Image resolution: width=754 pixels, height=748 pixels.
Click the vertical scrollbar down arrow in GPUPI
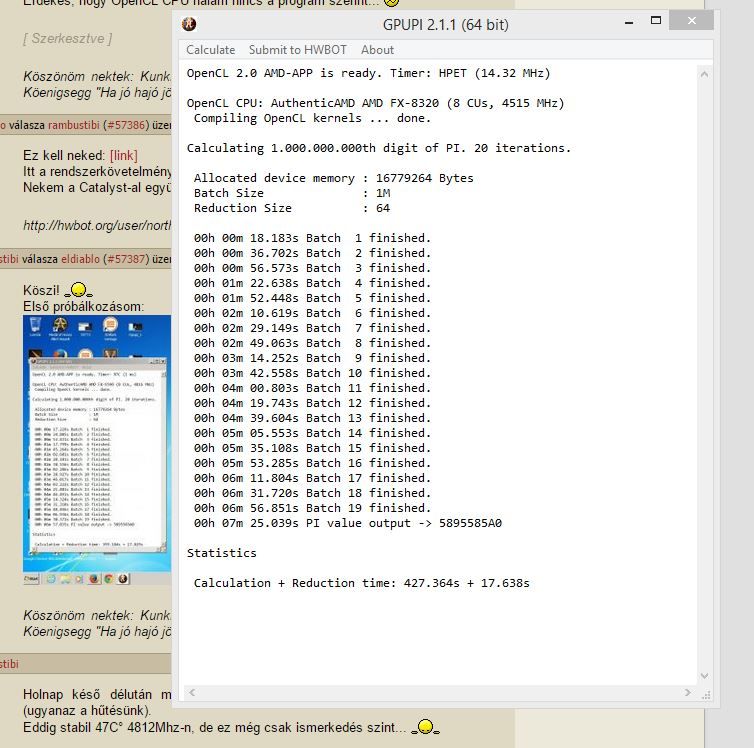point(704,676)
